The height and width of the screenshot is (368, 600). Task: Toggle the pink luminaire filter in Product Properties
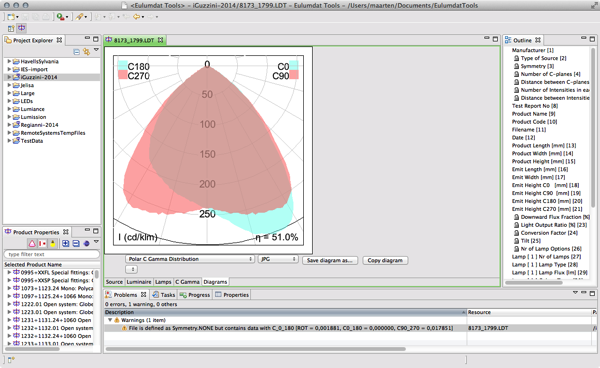(x=32, y=243)
